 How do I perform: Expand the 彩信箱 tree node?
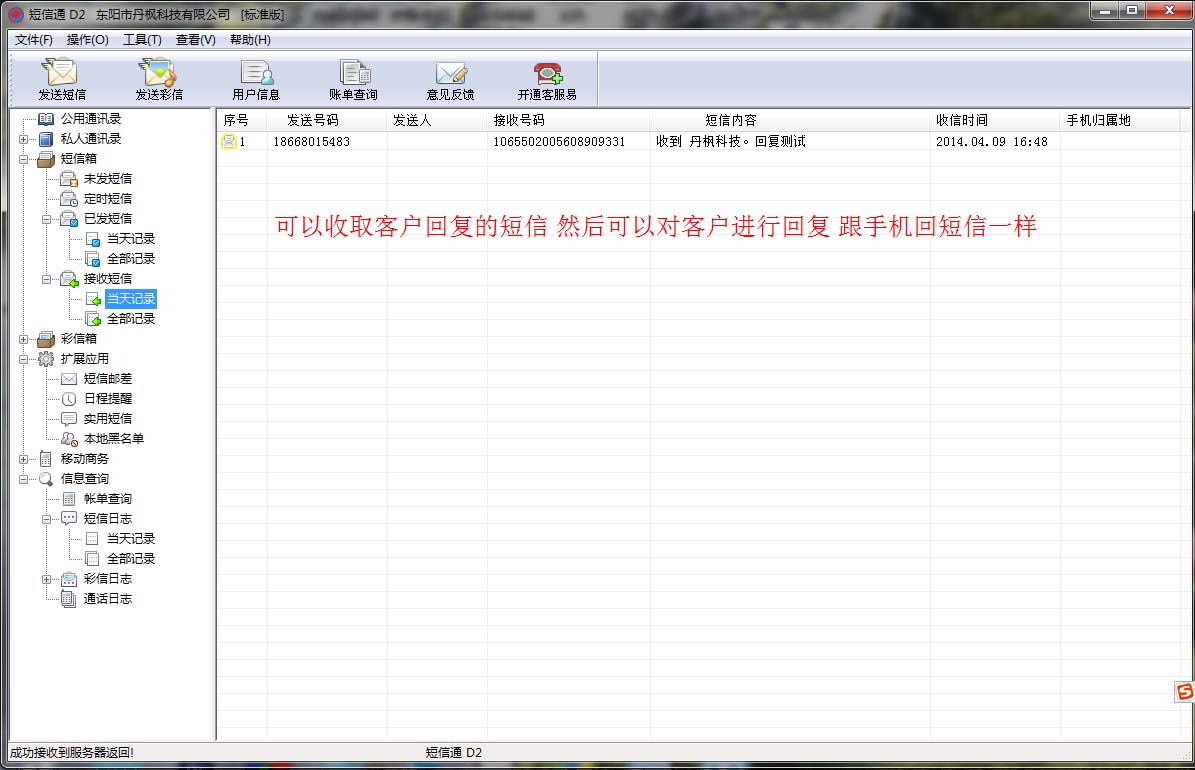point(23,339)
